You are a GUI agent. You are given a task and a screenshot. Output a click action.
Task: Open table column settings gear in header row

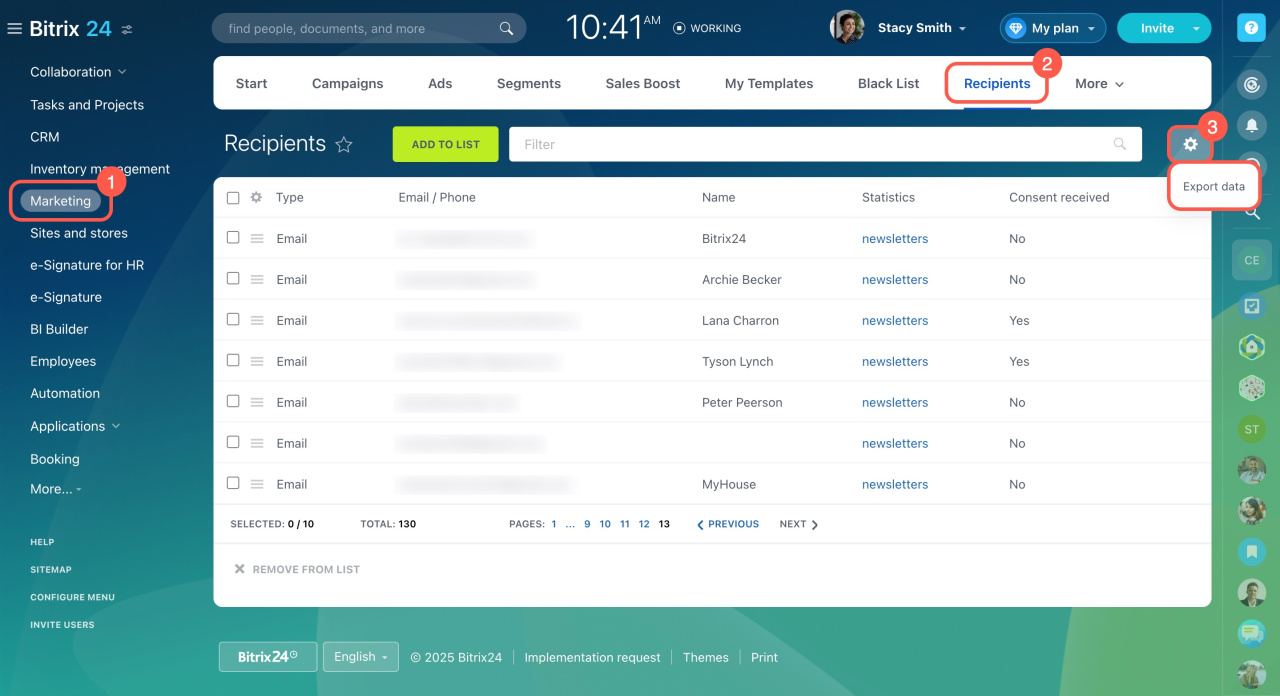256,197
